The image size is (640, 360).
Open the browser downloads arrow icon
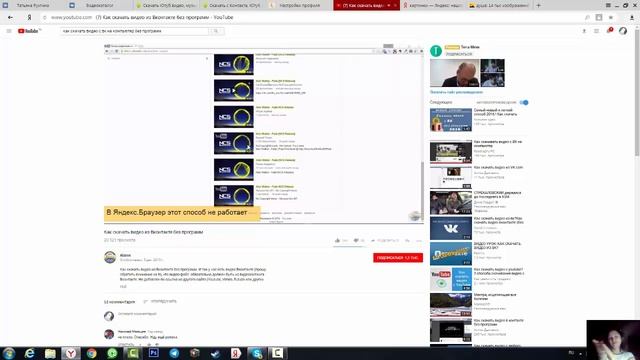coord(632,18)
